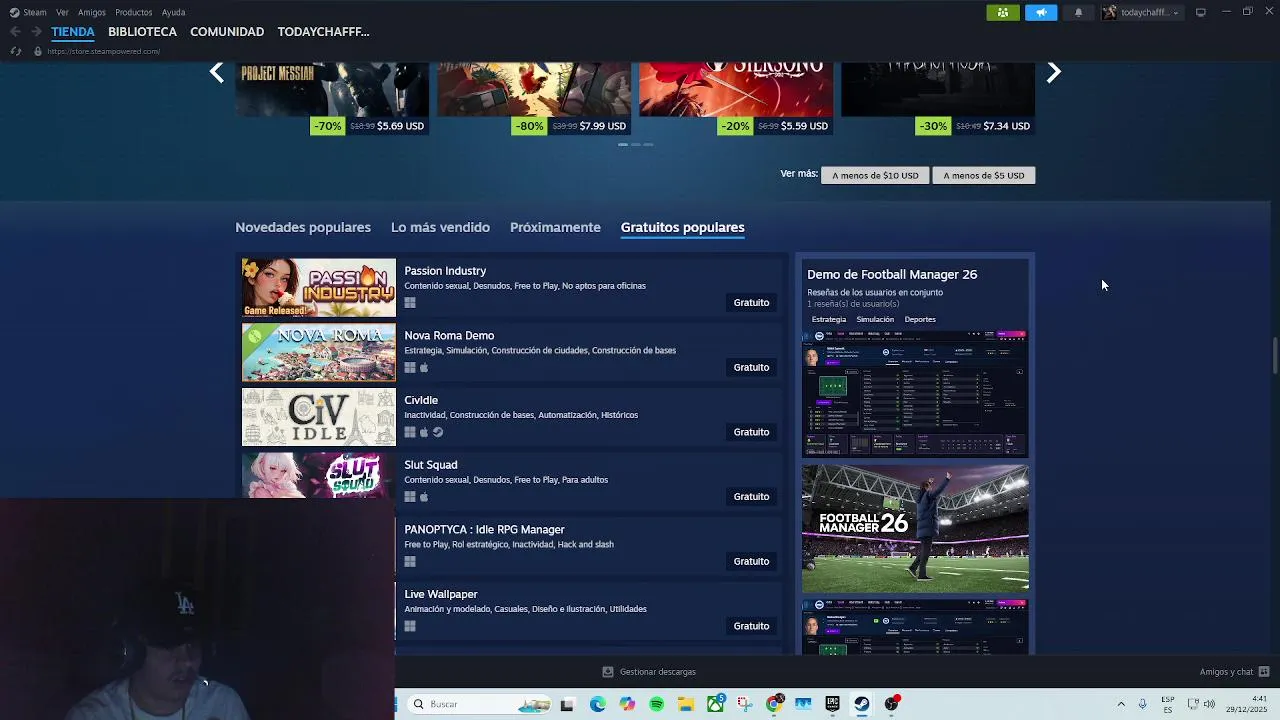Reload the store page
This screenshot has width=1280, height=720.
[15, 51]
